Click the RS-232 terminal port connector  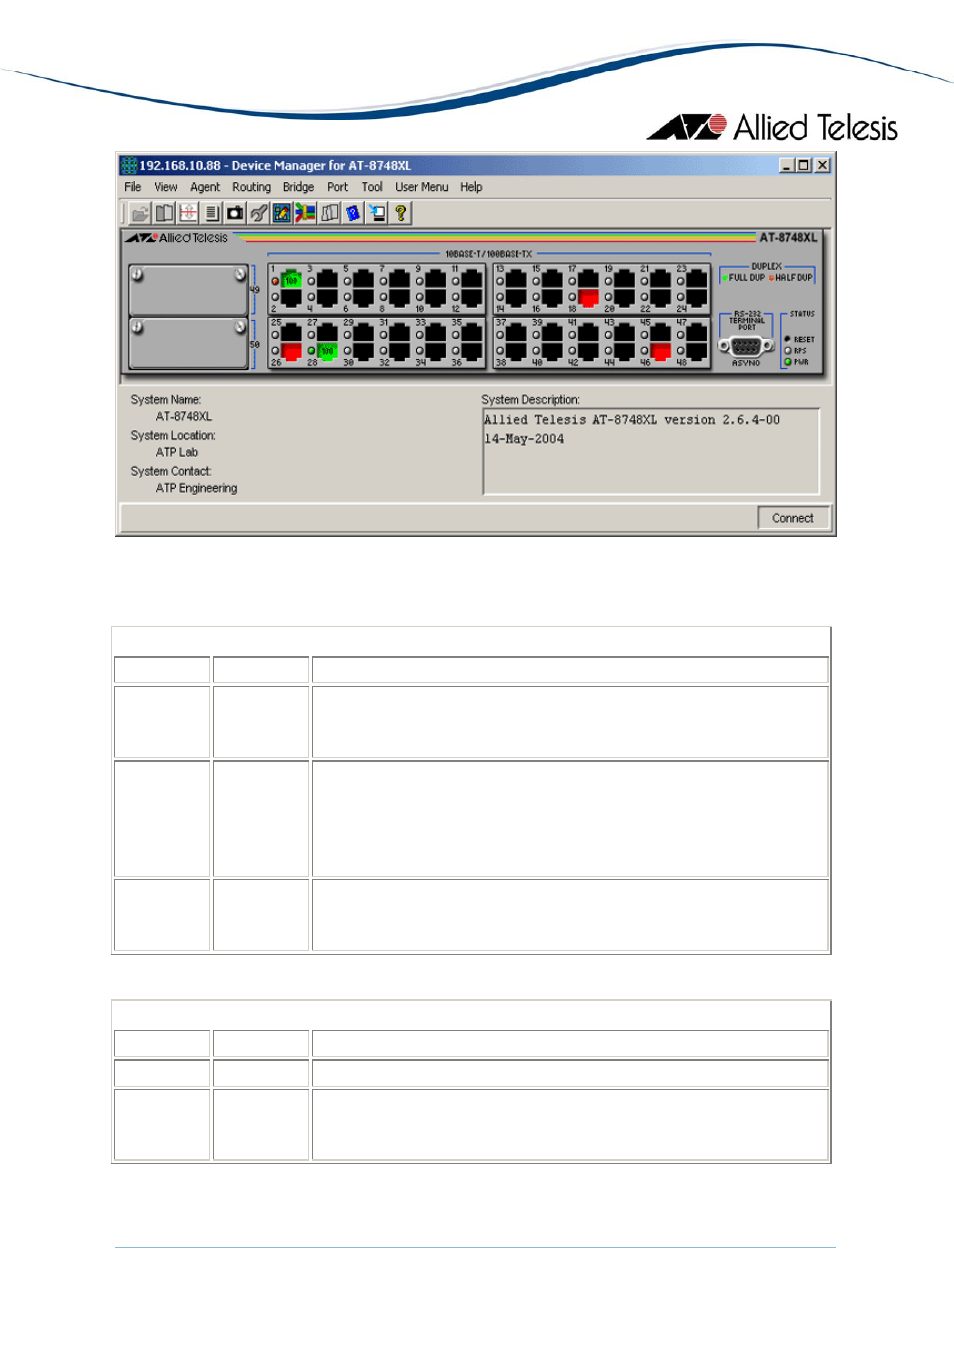click(746, 346)
